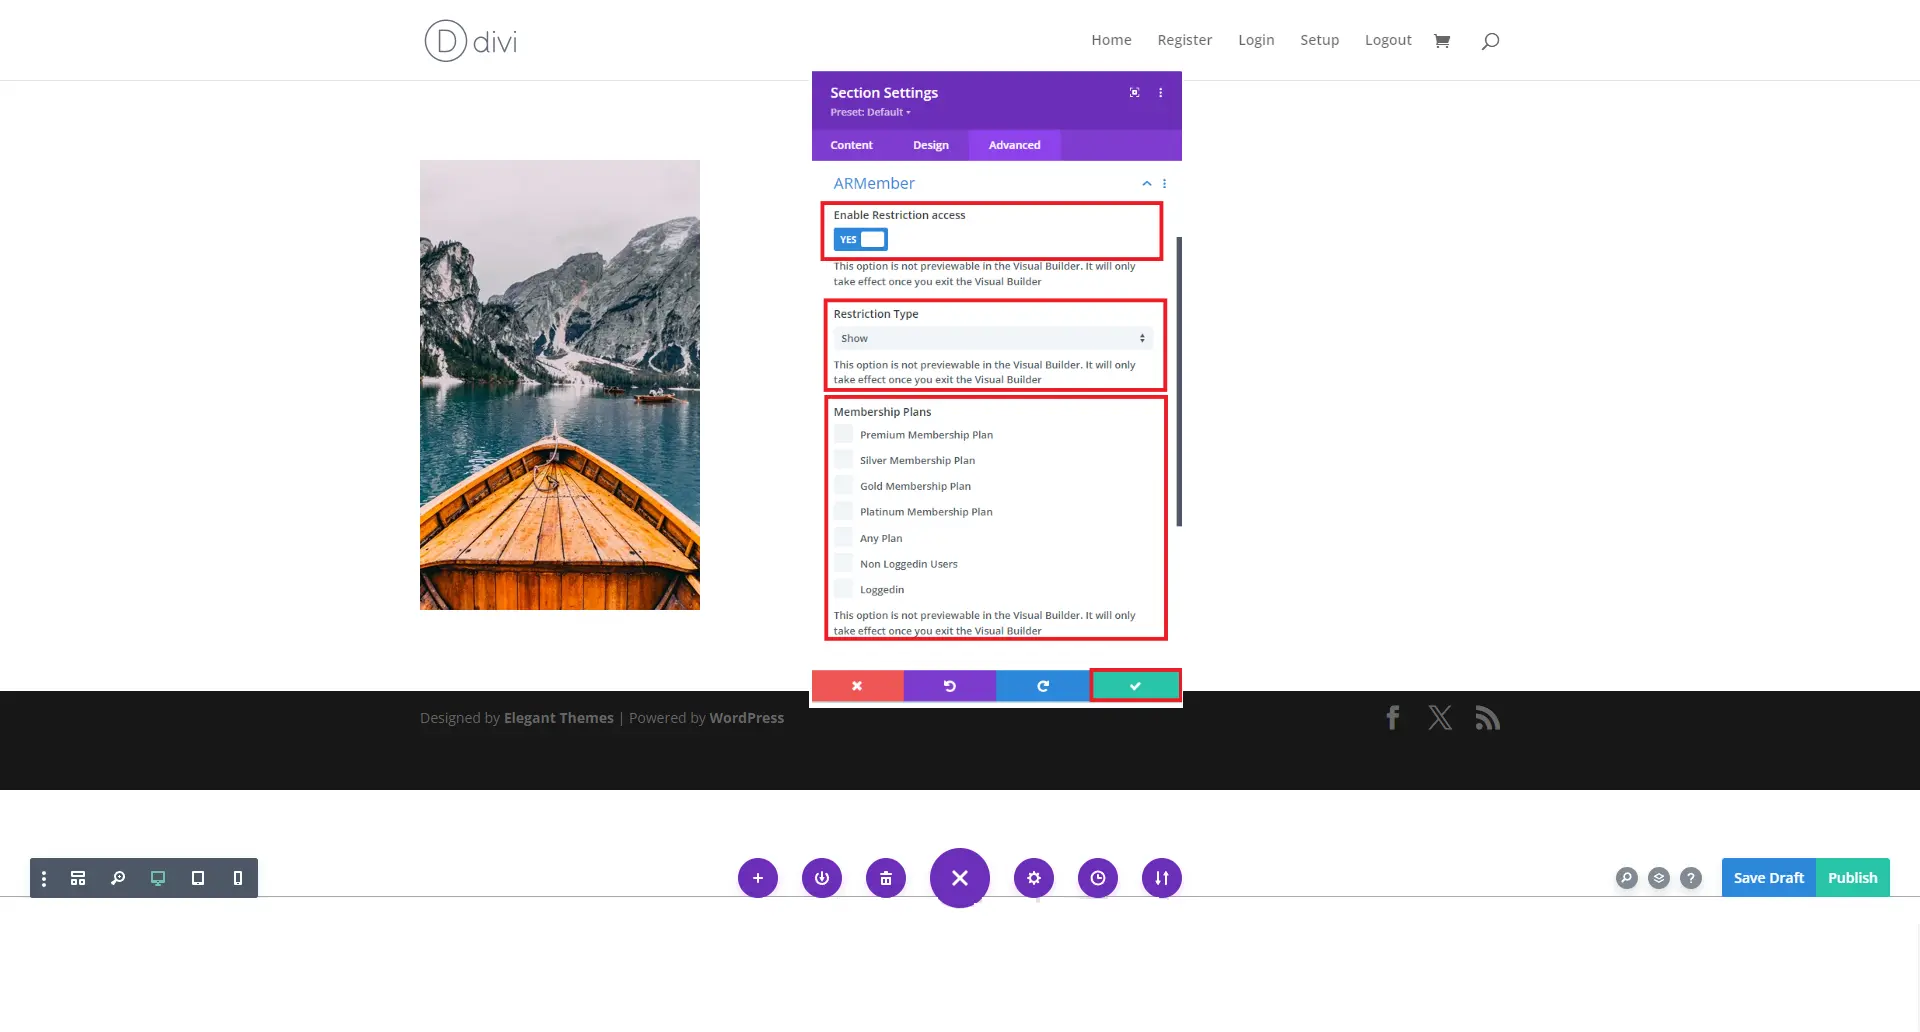Open the X social footer icon
This screenshot has height=1032, width=1920.
point(1440,718)
